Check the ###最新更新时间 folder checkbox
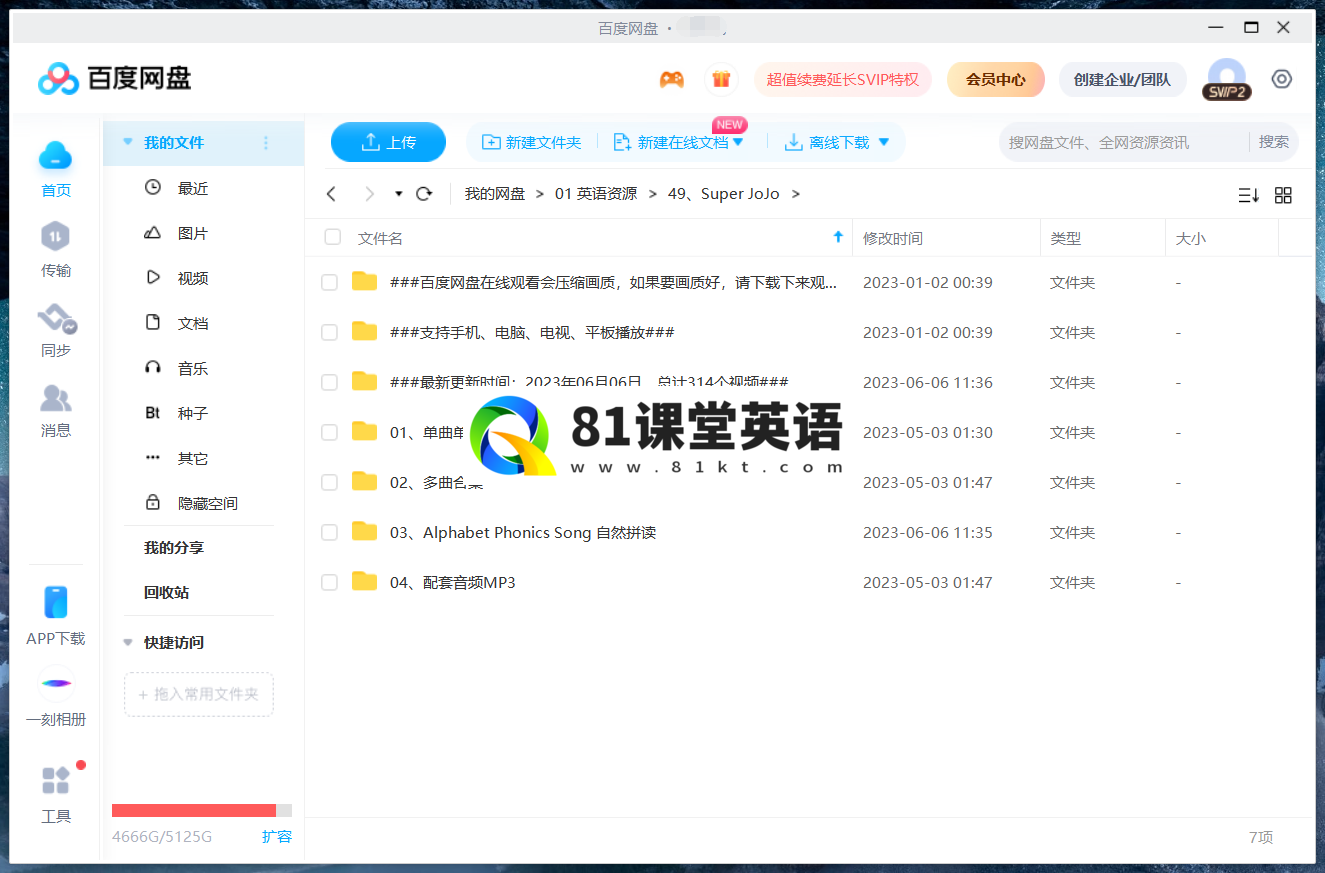1325x873 pixels. (329, 383)
